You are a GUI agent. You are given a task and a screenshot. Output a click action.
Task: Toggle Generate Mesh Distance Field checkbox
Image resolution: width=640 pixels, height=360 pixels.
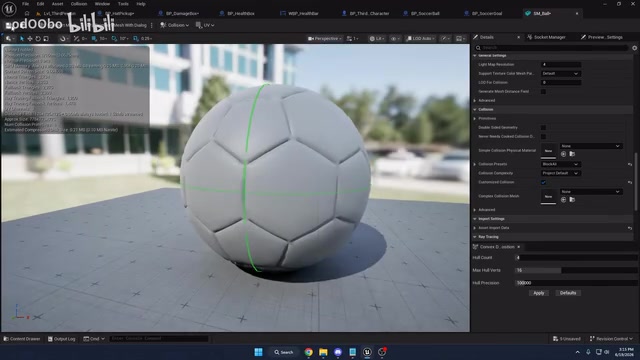543,91
